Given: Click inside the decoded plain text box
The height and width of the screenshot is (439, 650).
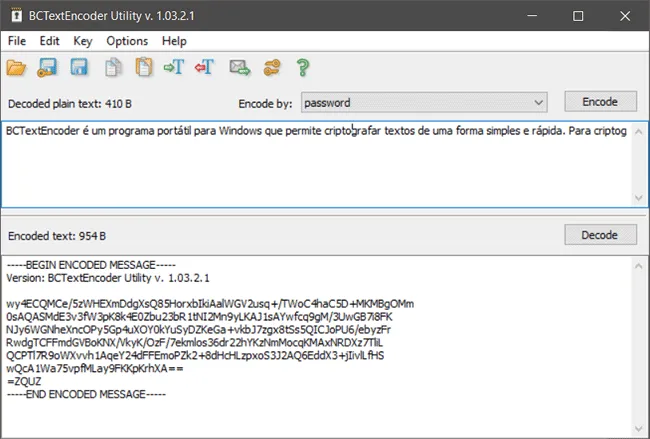Looking at the screenshot, I should point(317,165).
